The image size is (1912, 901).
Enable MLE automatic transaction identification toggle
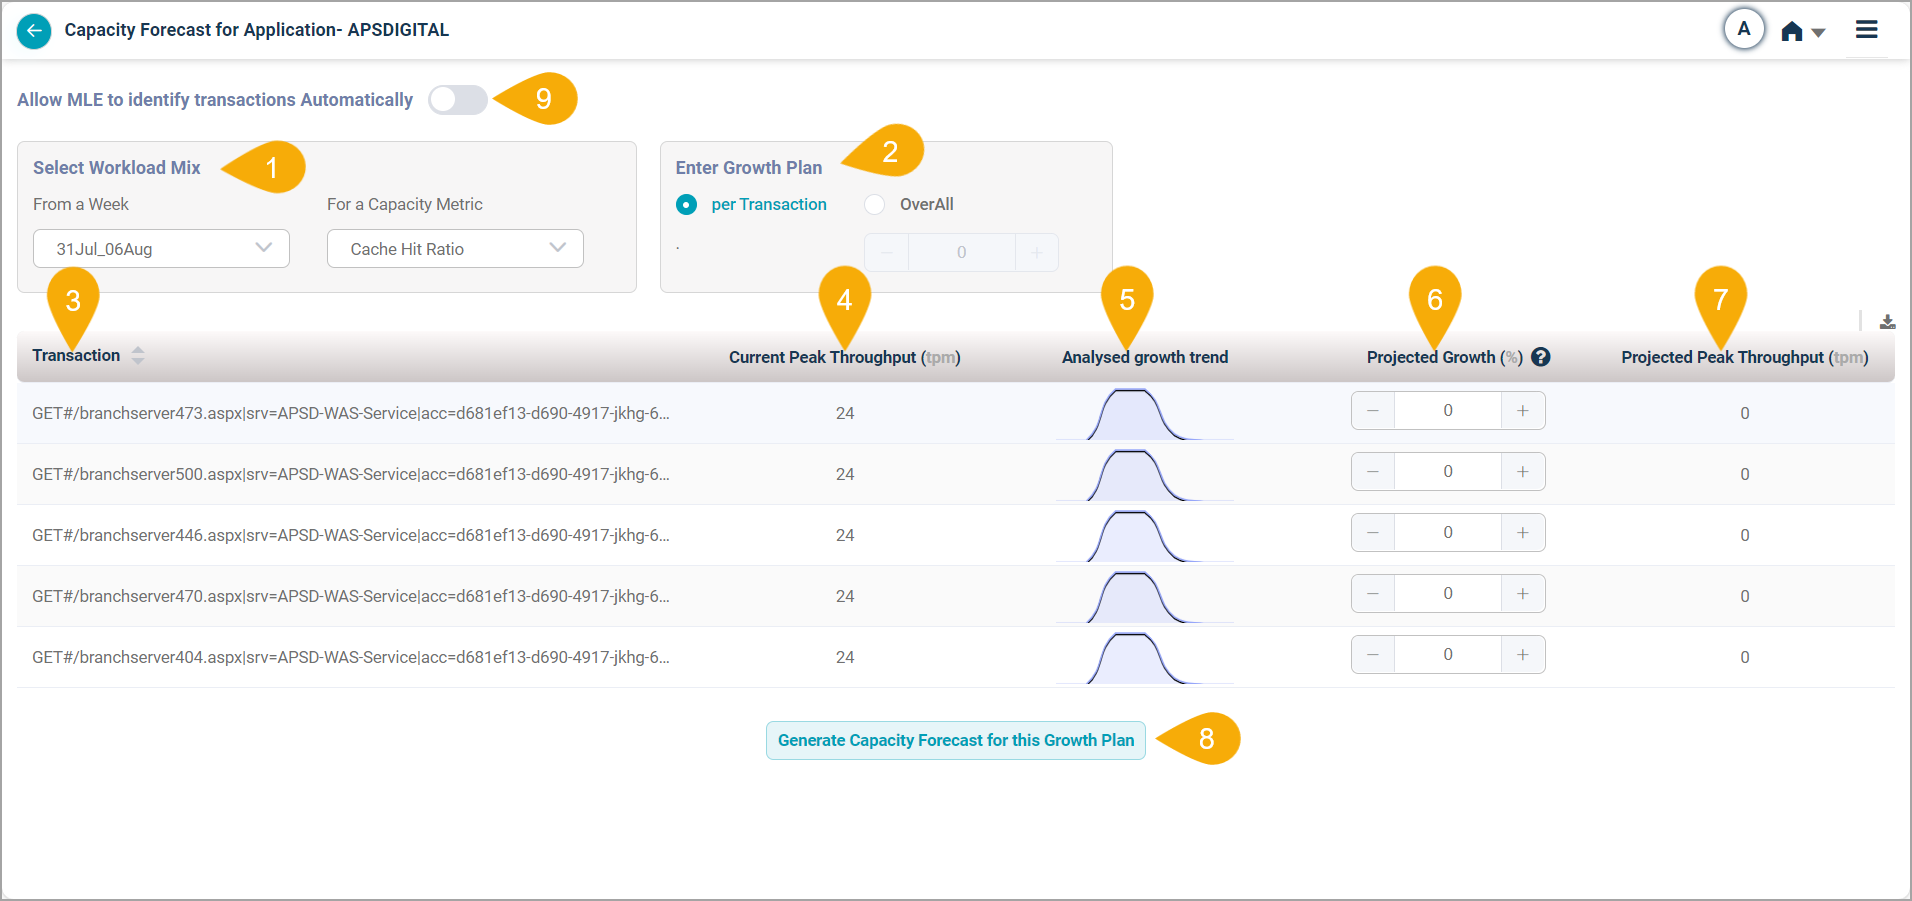[x=457, y=100]
